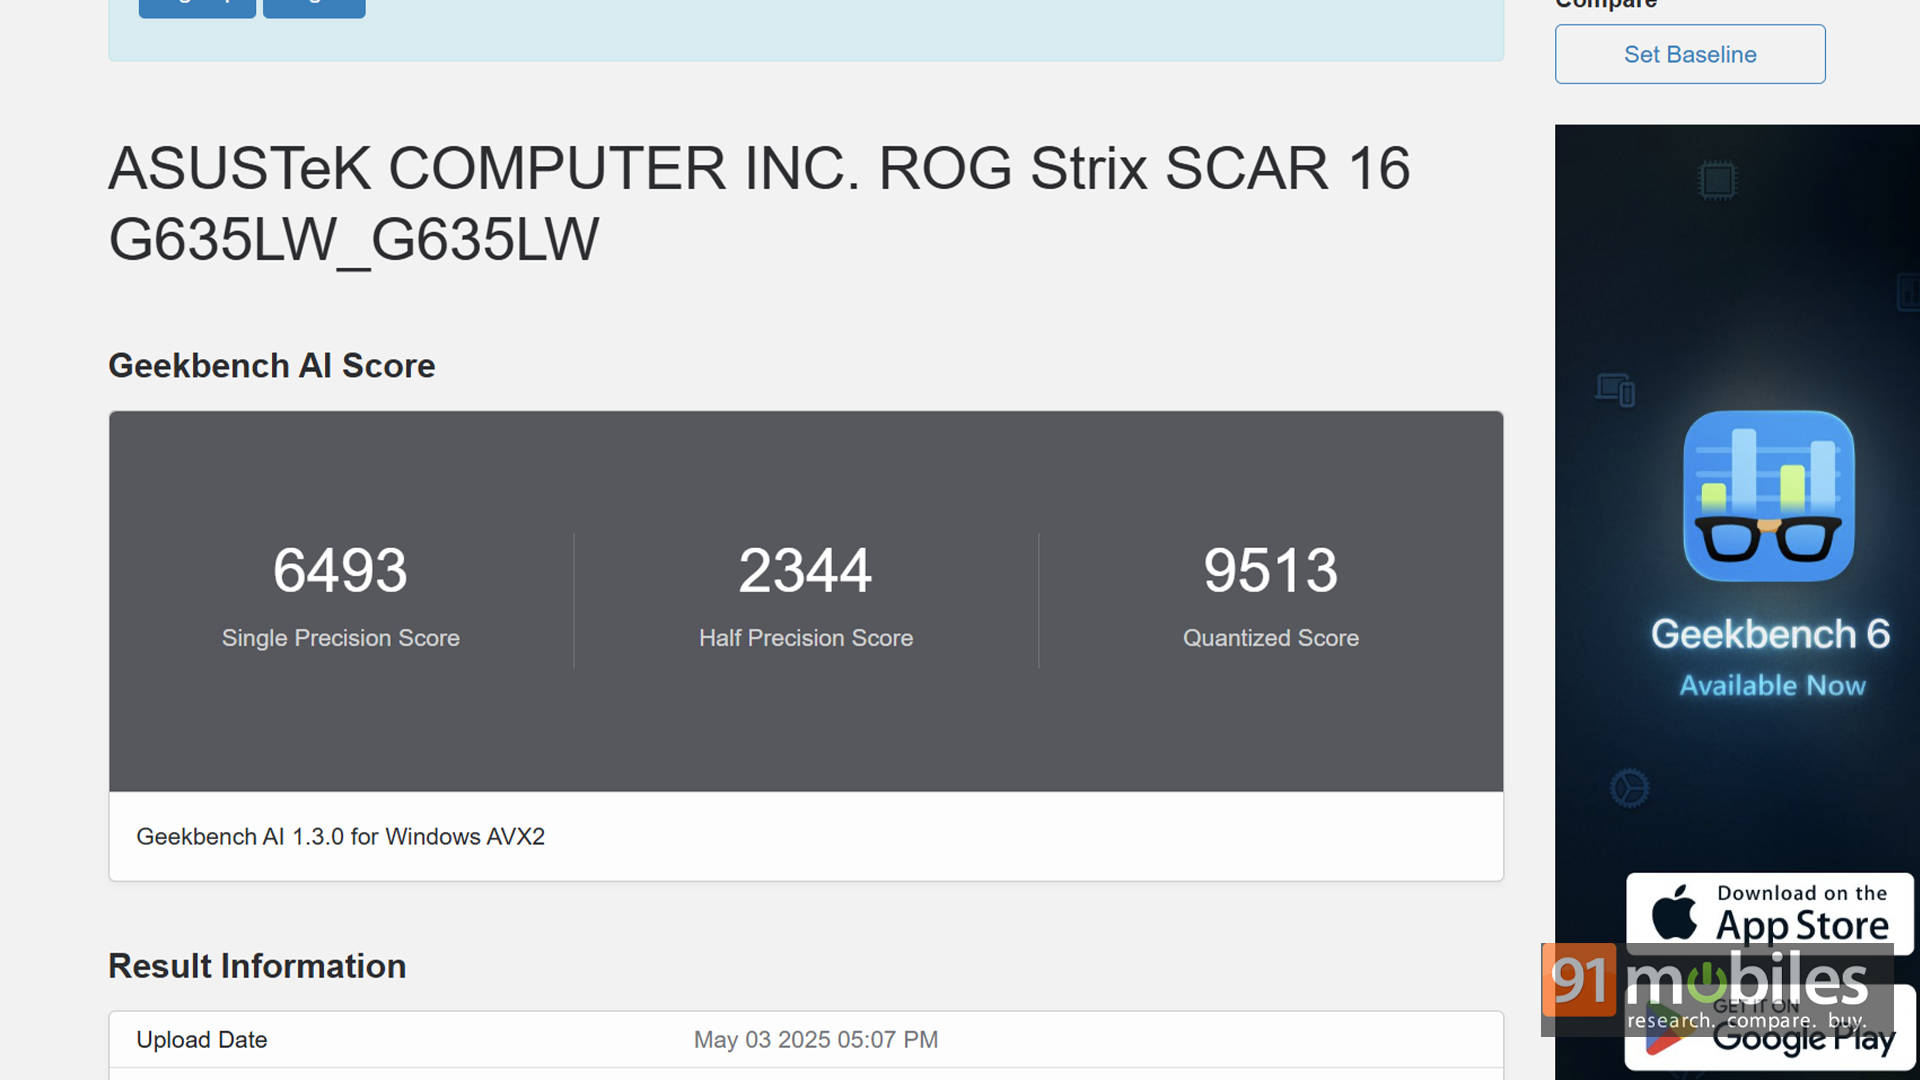
Task: Click the processor chip icon in the ad
Action: pos(1718,181)
